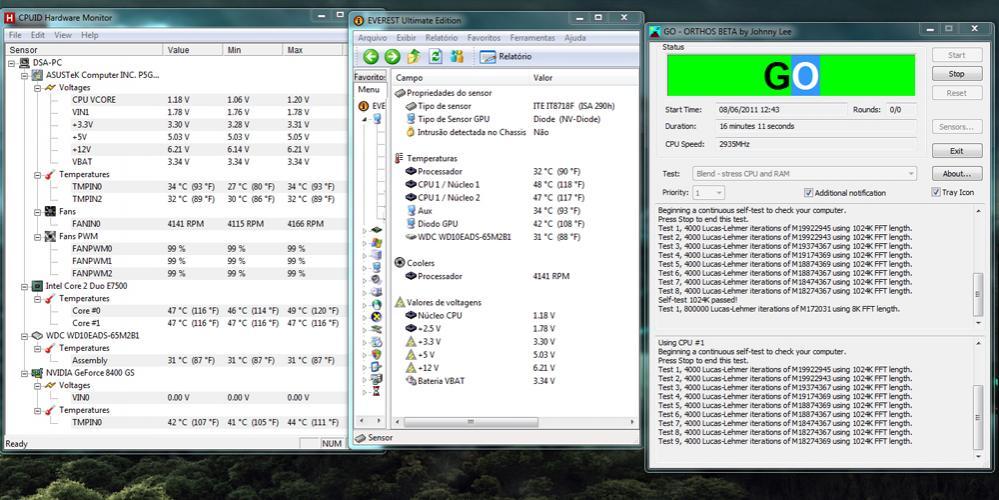Collapse the ASUSTeK Computer INC. node
Viewport: 999px width, 500px height.
[x=25, y=75]
